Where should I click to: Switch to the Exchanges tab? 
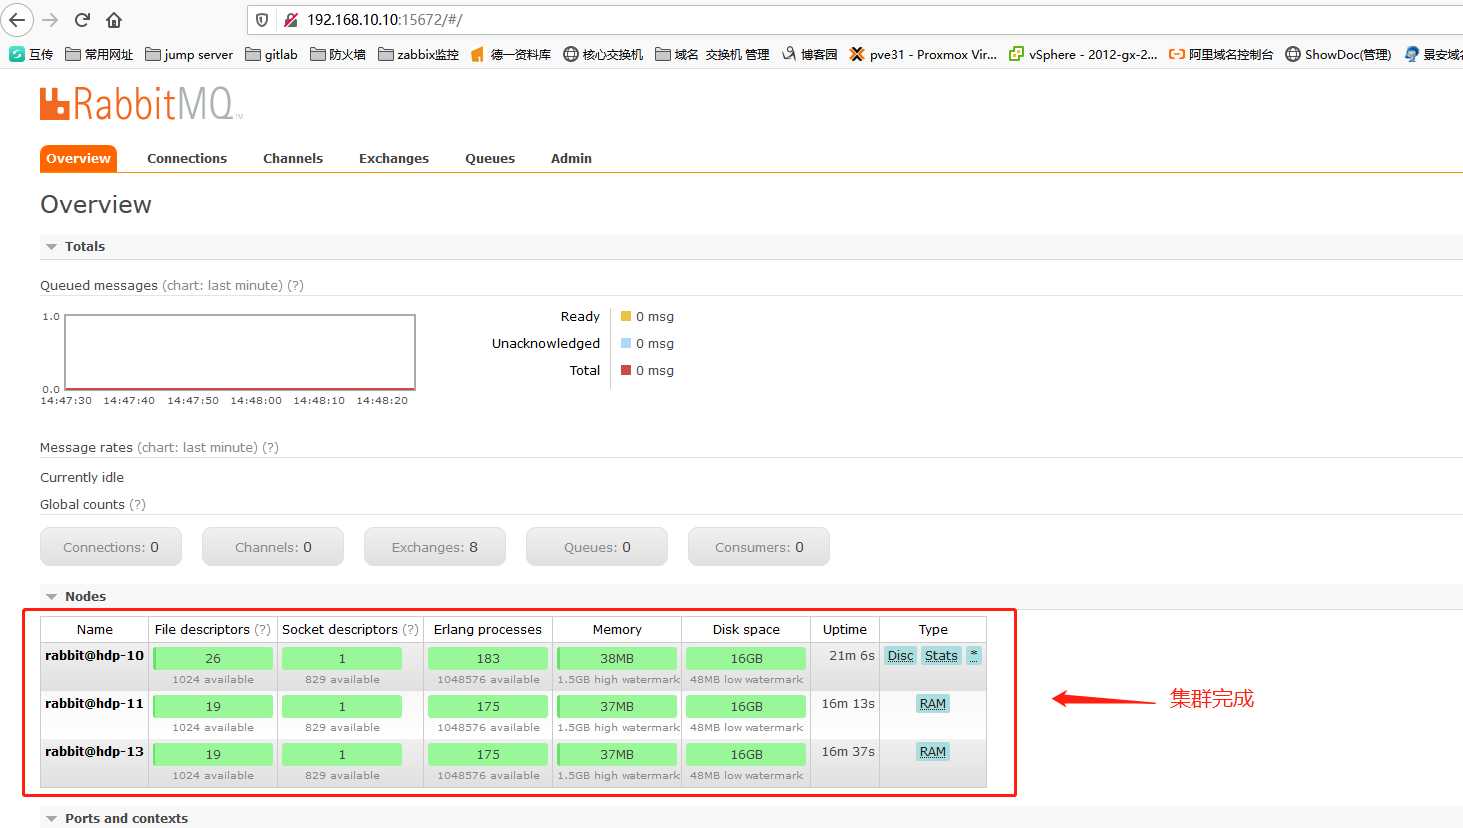point(394,158)
